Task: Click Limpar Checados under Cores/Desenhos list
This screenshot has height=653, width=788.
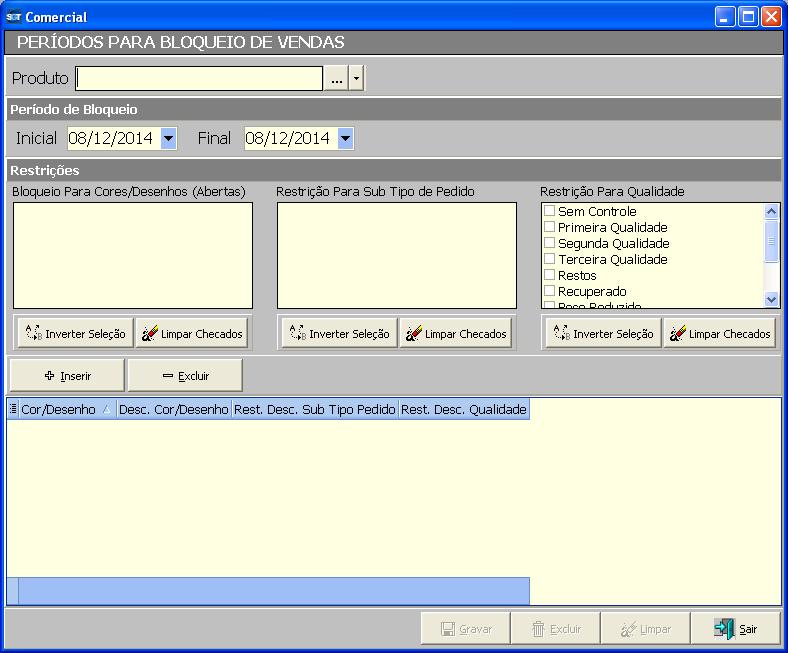Action: [x=192, y=334]
